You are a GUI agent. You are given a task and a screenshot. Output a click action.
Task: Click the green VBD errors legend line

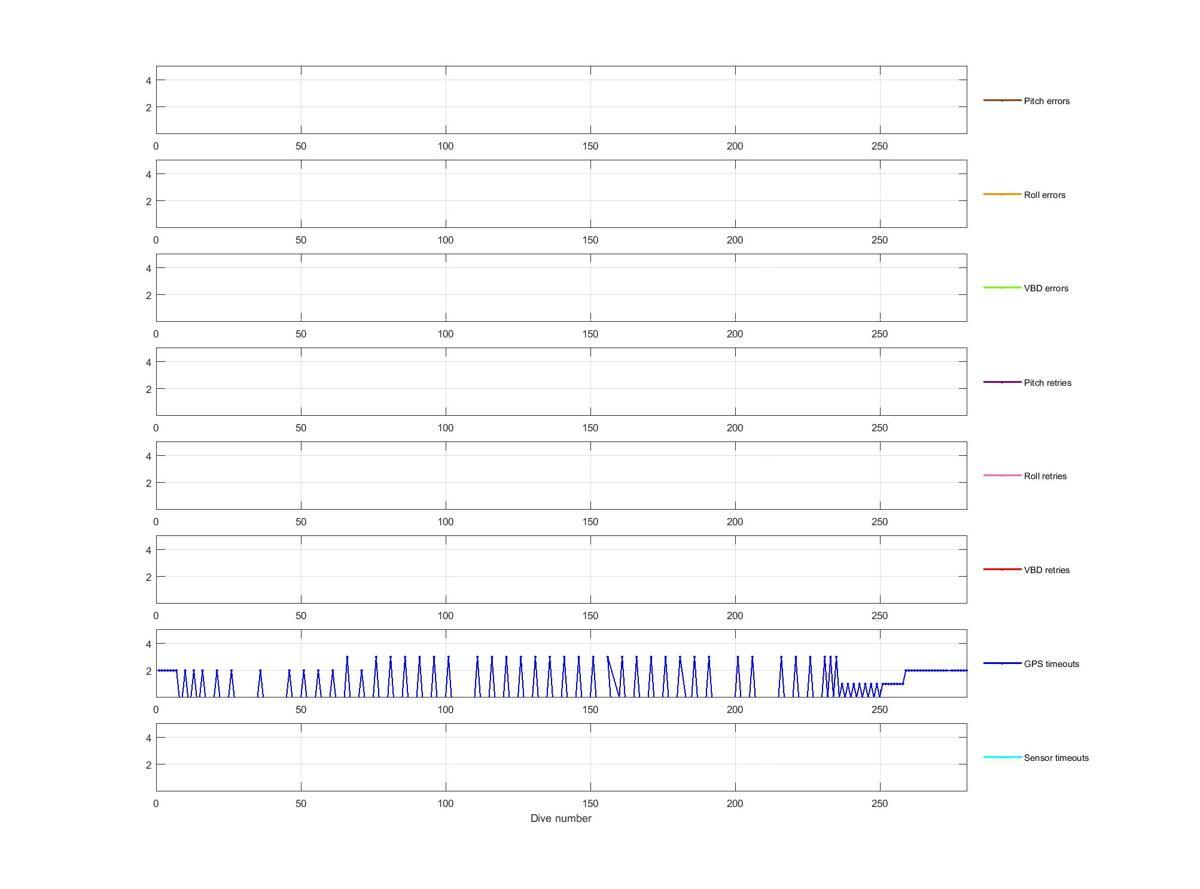pyautogui.click(x=1002, y=288)
